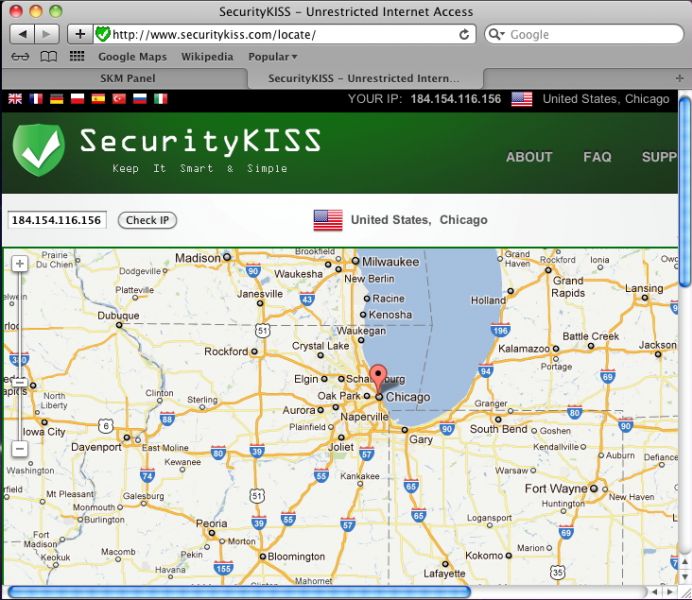Click the Gary label on the map
The image size is (692, 600).
coord(421,439)
